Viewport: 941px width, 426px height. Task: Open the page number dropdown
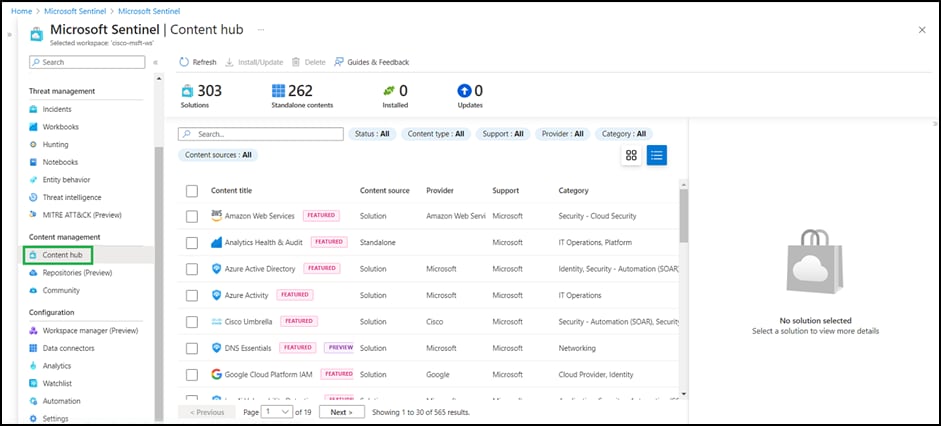click(x=277, y=412)
